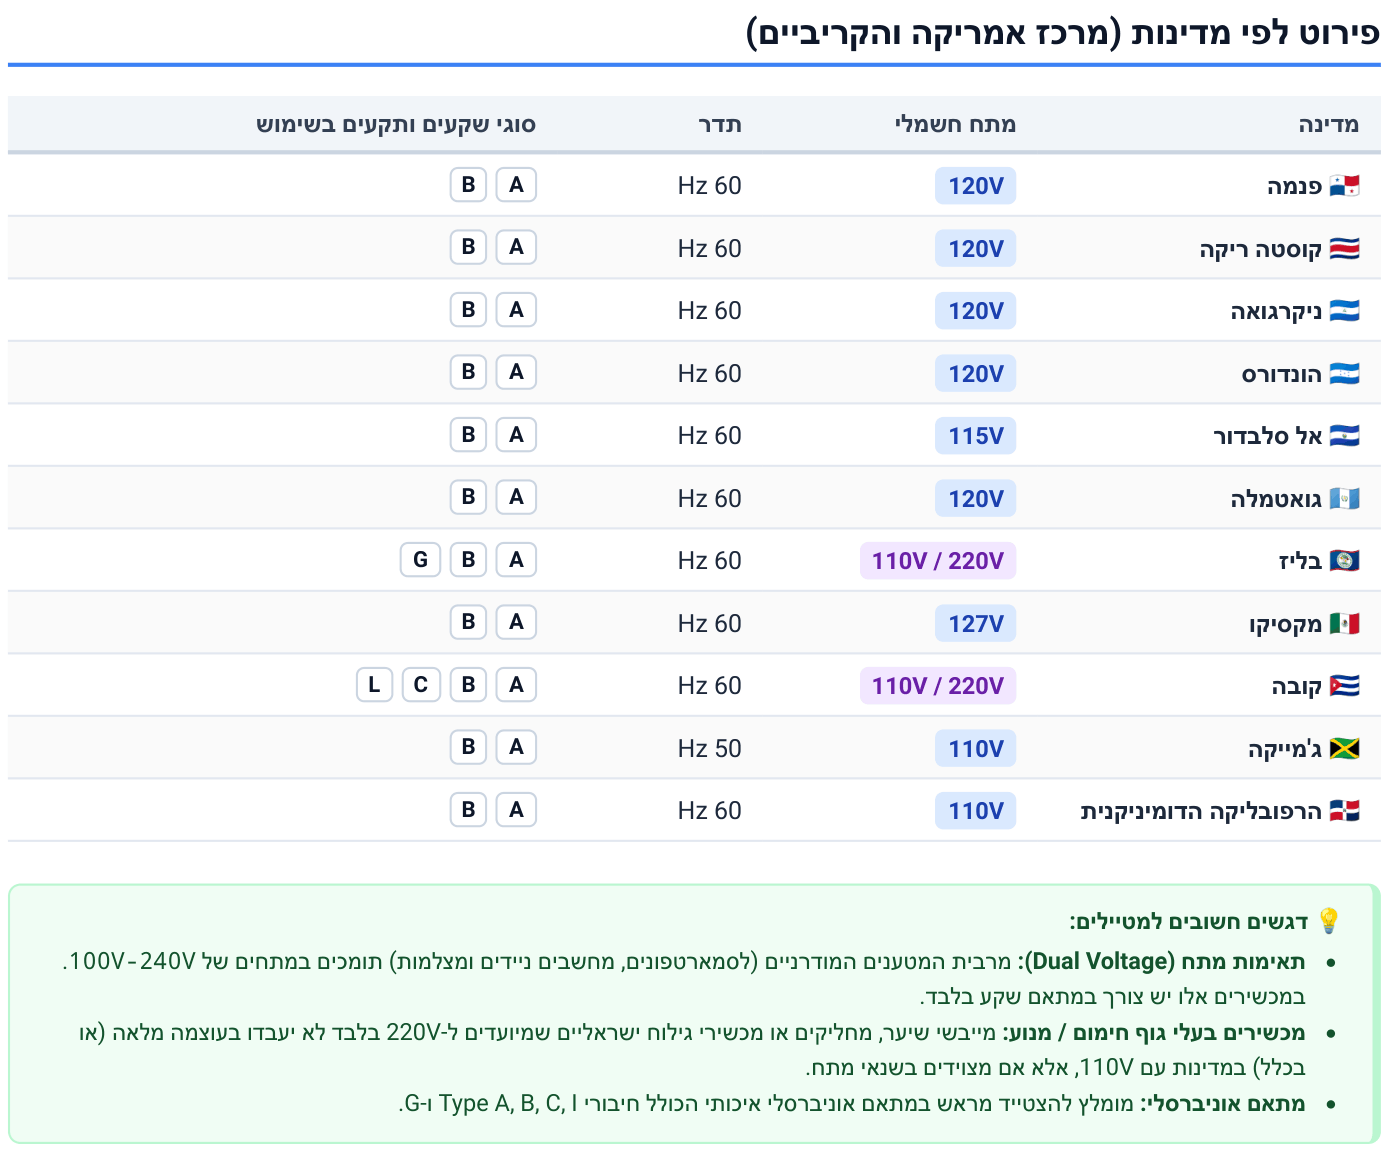This screenshot has width=1391, height=1158.
Task: Click the A plug badge in Guatemala row
Action: 516,497
